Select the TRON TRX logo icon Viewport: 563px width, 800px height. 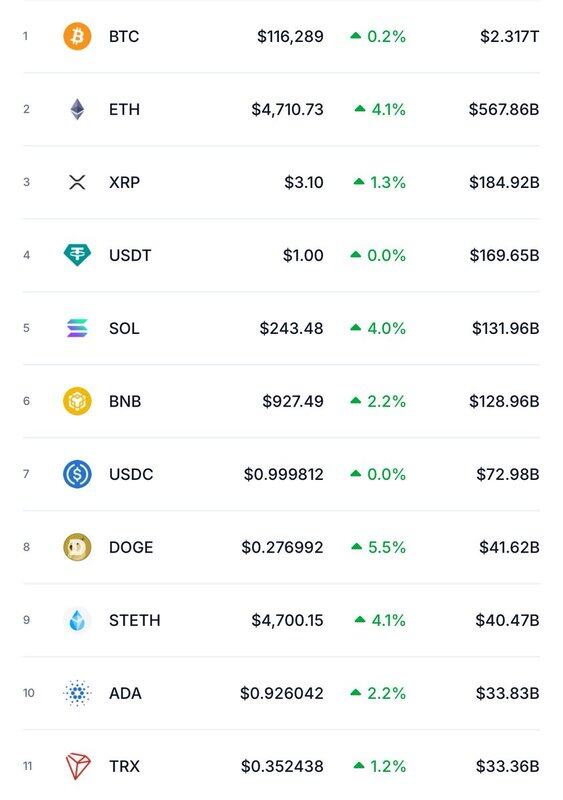tap(78, 766)
